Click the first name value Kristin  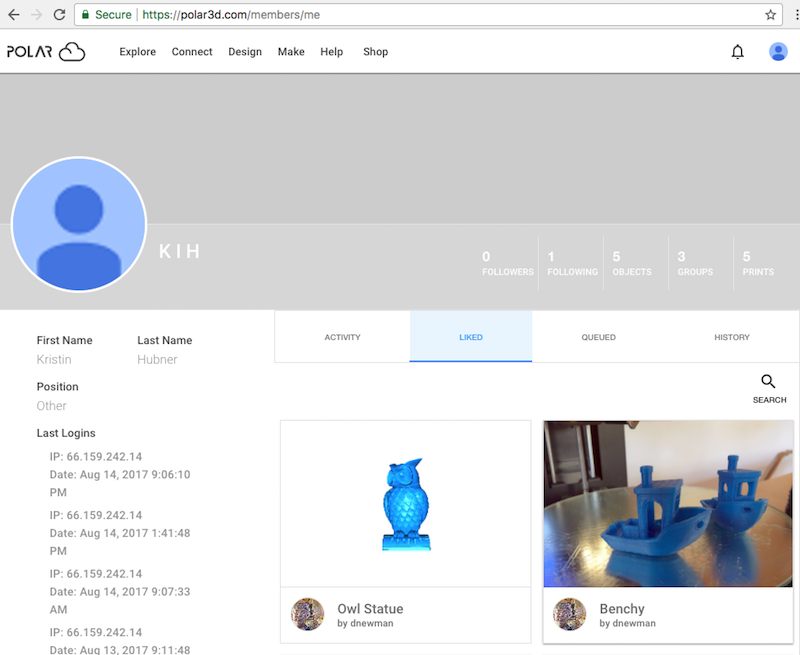coord(54,360)
